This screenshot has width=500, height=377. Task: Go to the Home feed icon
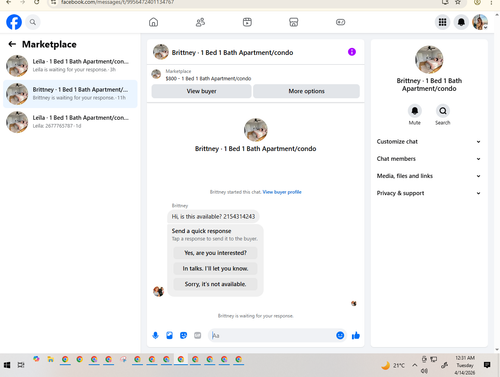(153, 22)
